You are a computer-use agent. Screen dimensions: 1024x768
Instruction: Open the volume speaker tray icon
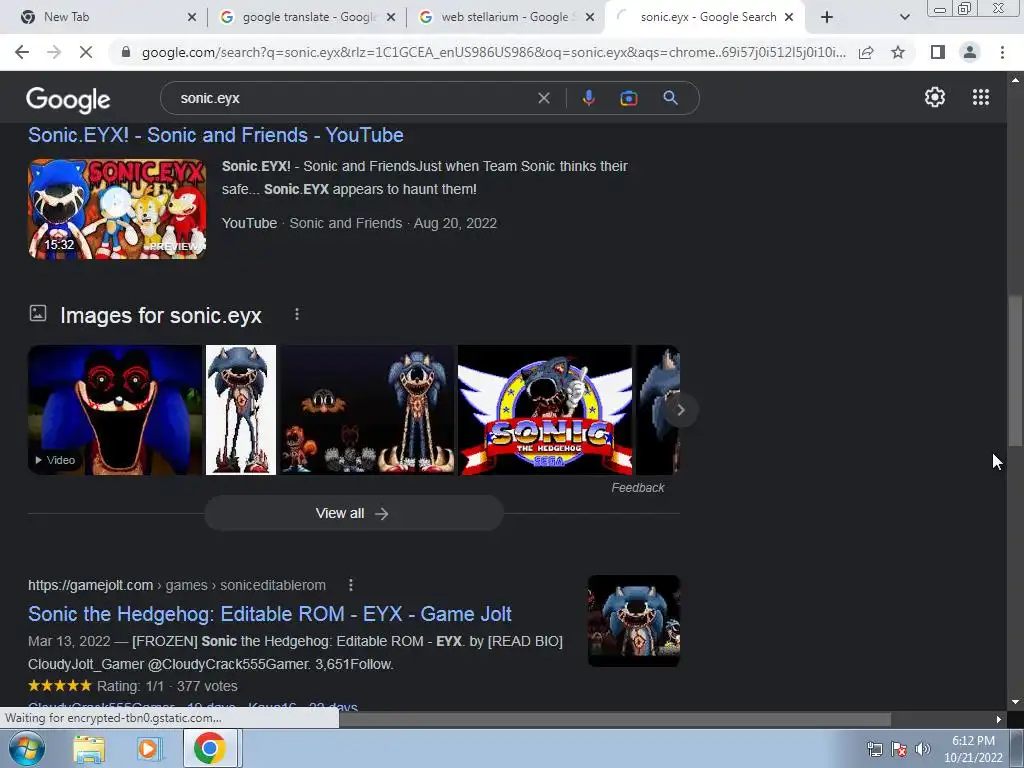pyautogui.click(x=922, y=749)
